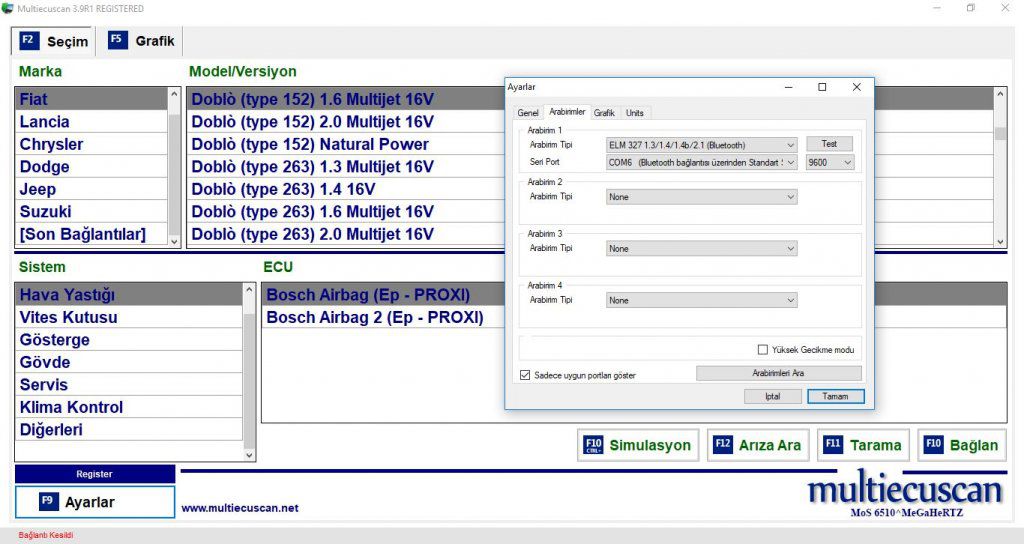
Task: Click Marka list scroll down arrow
Action: [x=174, y=241]
